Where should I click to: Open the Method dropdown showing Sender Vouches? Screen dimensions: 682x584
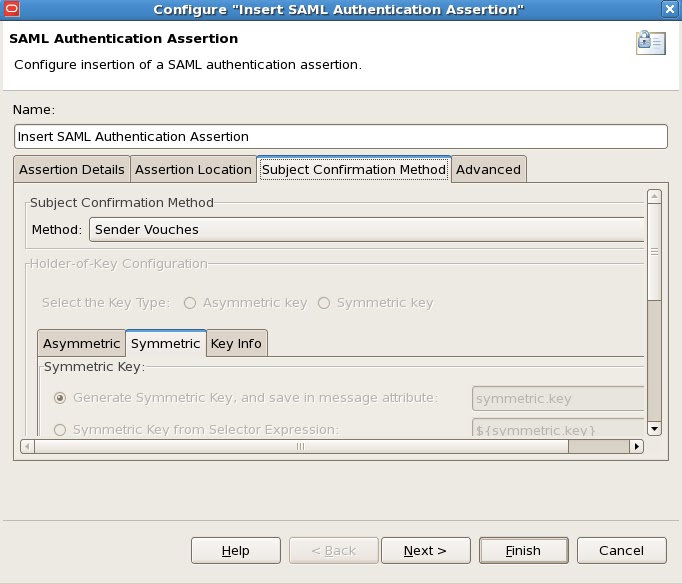point(366,230)
